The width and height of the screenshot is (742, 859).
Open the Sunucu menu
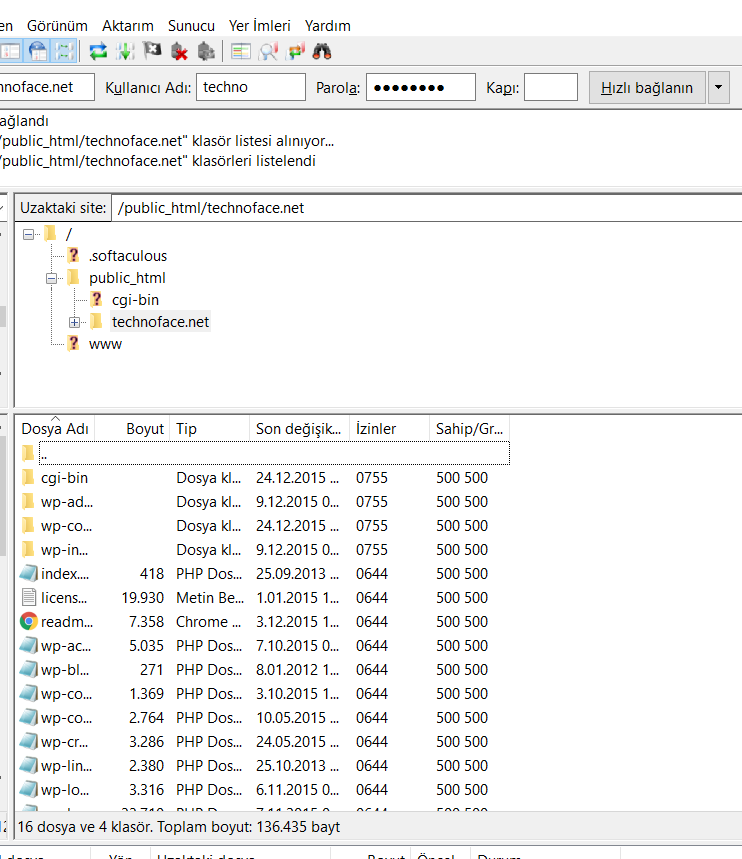tap(191, 26)
